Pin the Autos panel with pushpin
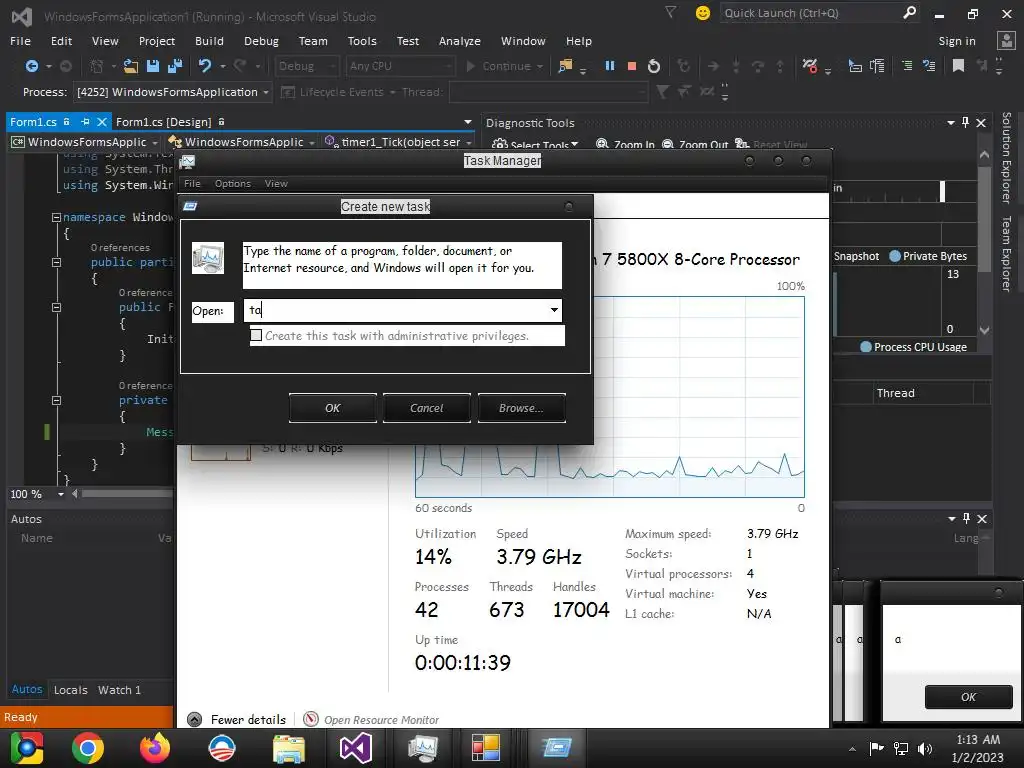Screen dimensions: 1024x768 click(967, 519)
